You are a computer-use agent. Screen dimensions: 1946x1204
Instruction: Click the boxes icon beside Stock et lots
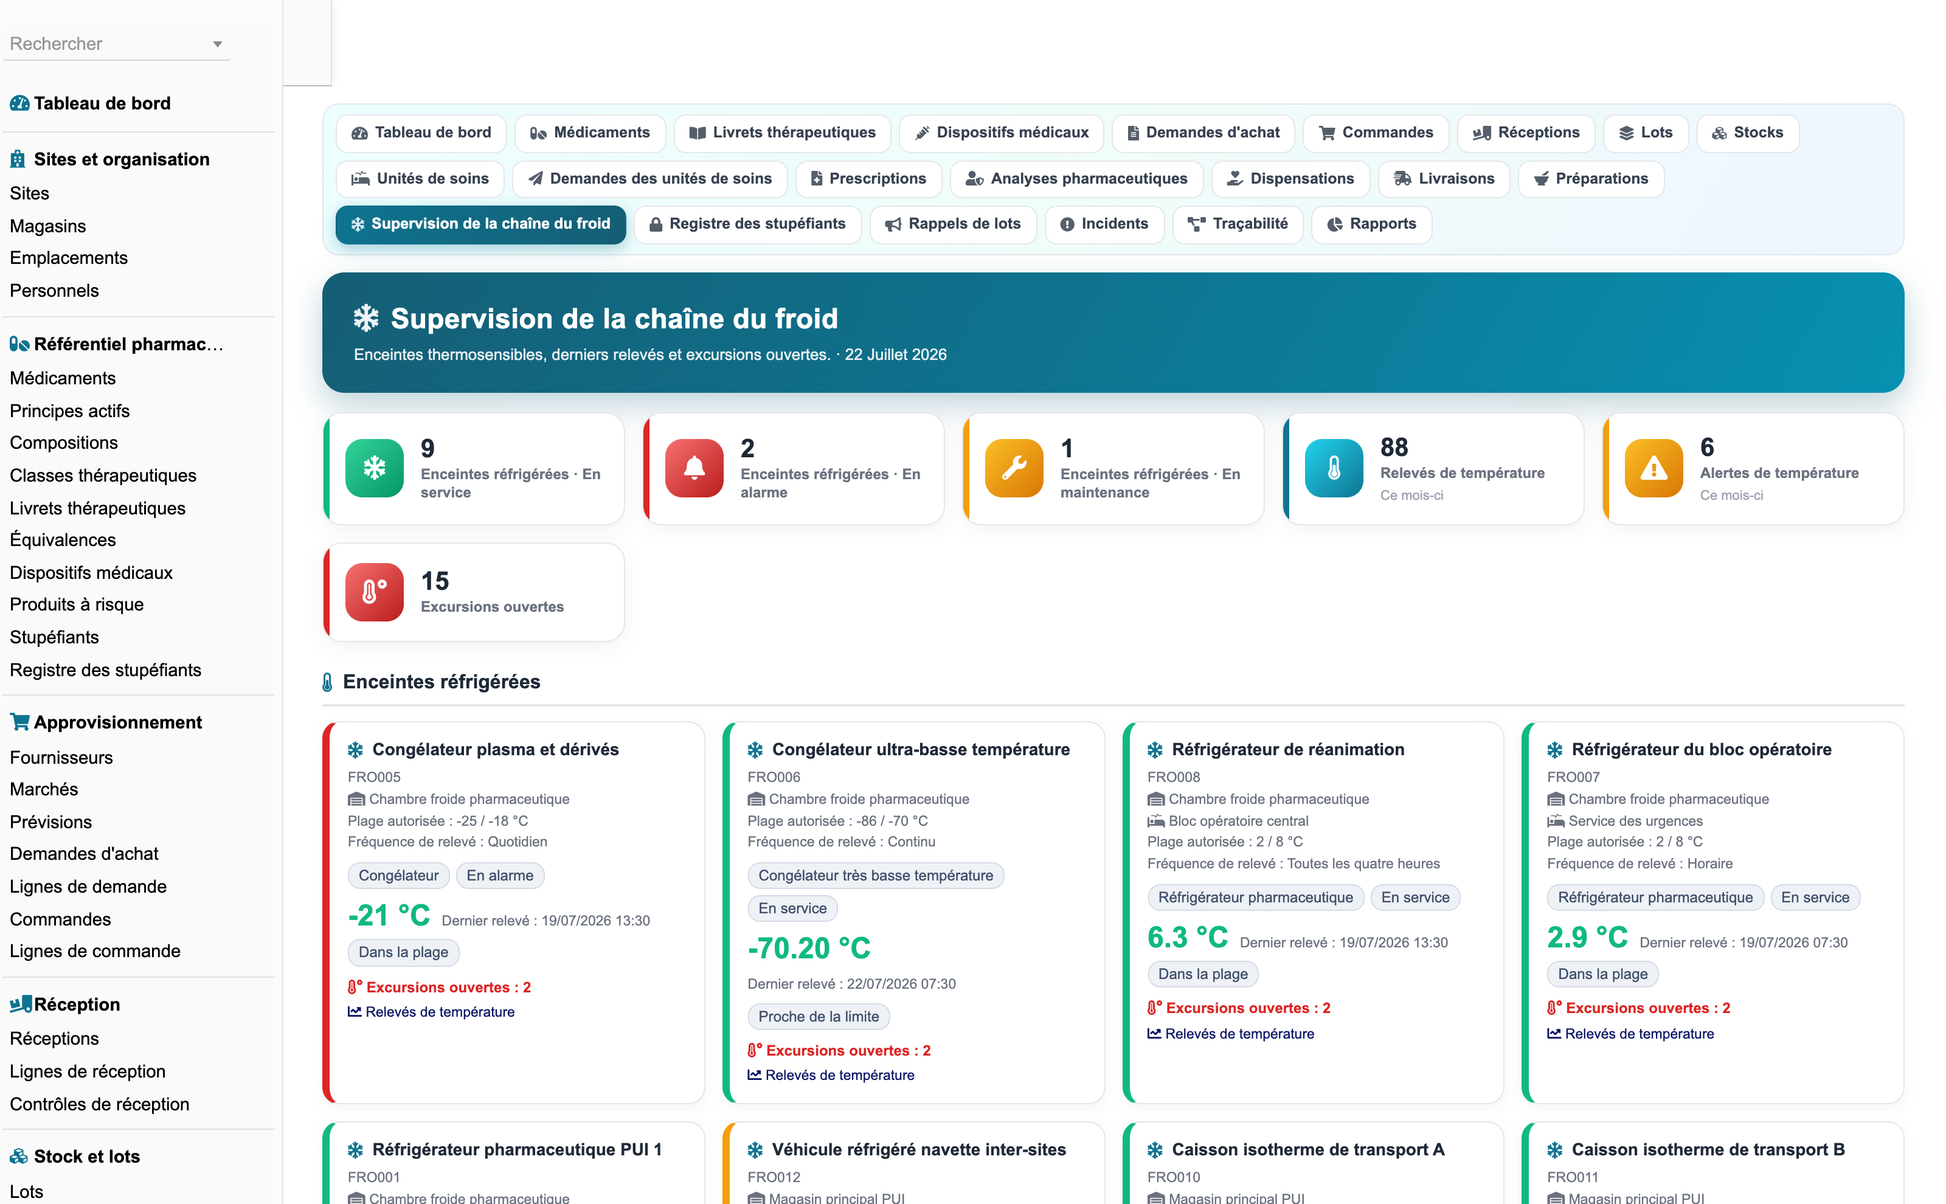click(x=19, y=1156)
